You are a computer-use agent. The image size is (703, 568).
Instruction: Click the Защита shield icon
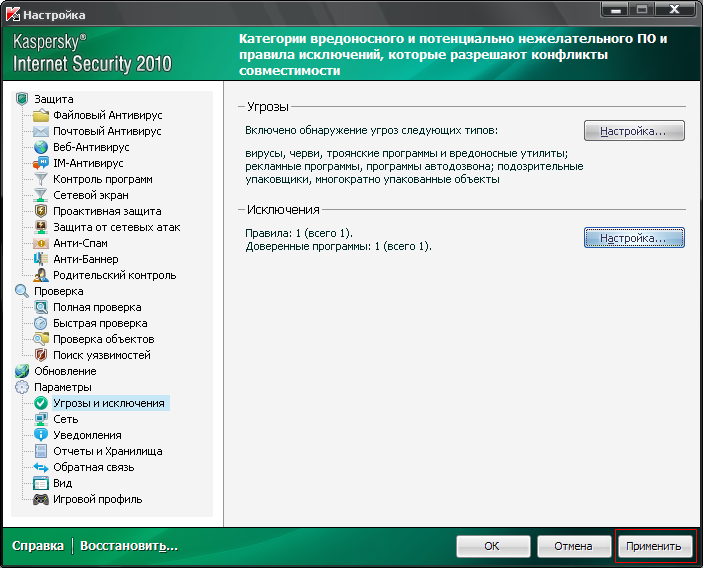(x=22, y=99)
